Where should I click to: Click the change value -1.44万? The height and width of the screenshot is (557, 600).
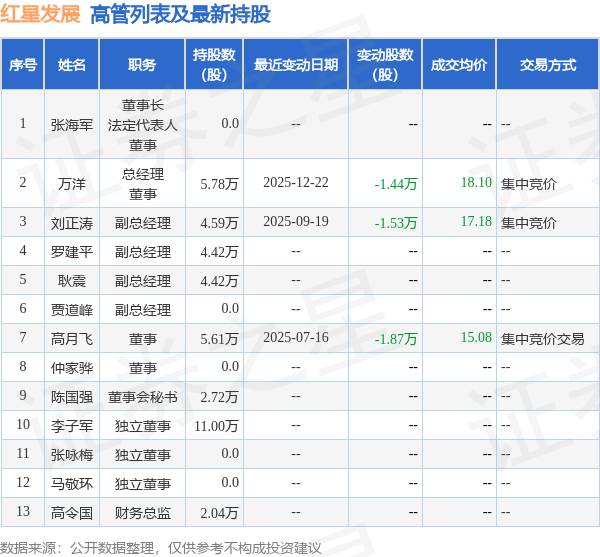coord(396,184)
